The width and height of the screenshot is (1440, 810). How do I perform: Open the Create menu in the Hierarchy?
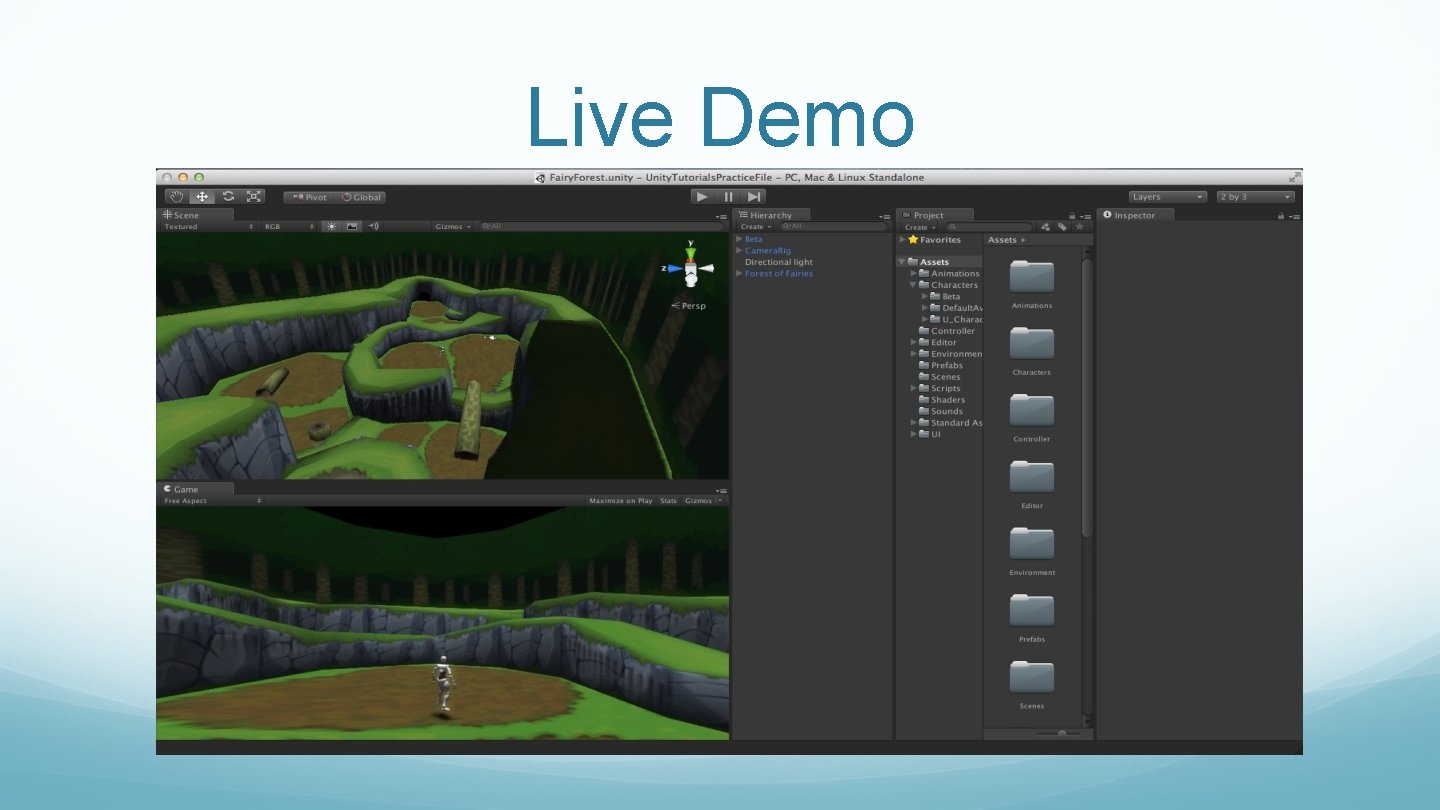tap(753, 227)
